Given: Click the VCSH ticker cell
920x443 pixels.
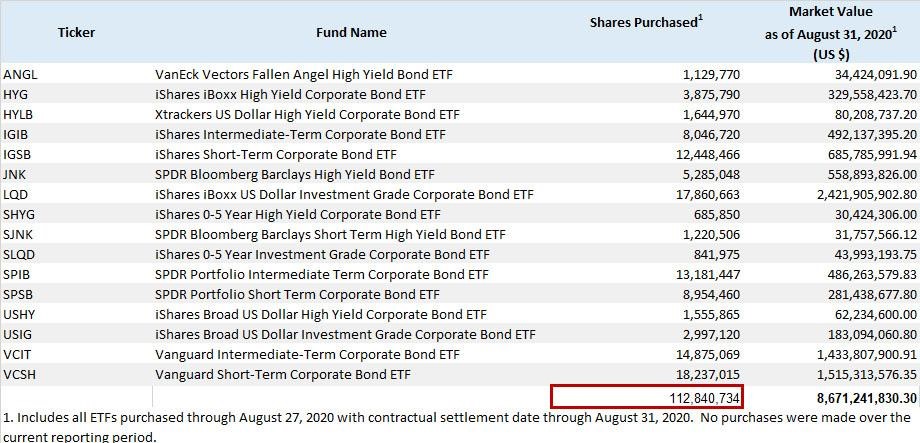Looking at the screenshot, I should tap(20, 374).
